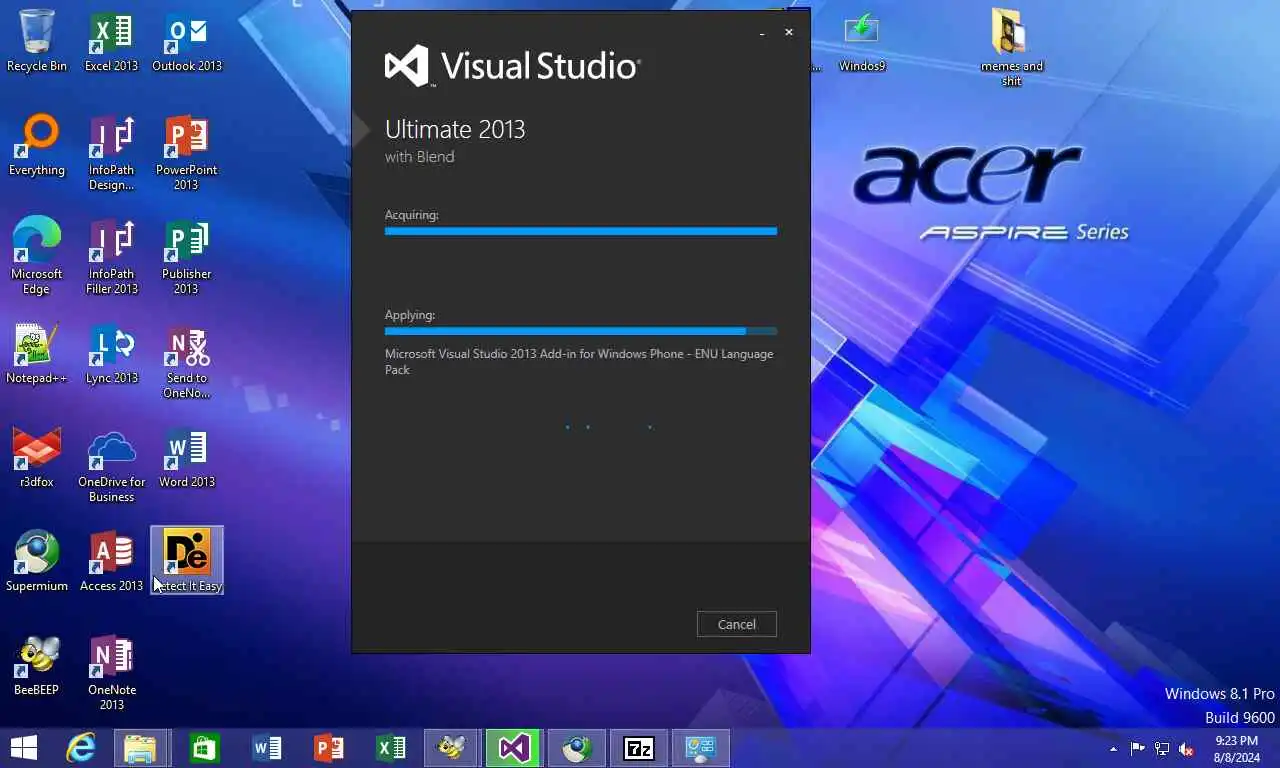Screen dimensions: 1280x768
Task: Open Word from the taskbar
Action: (x=267, y=748)
